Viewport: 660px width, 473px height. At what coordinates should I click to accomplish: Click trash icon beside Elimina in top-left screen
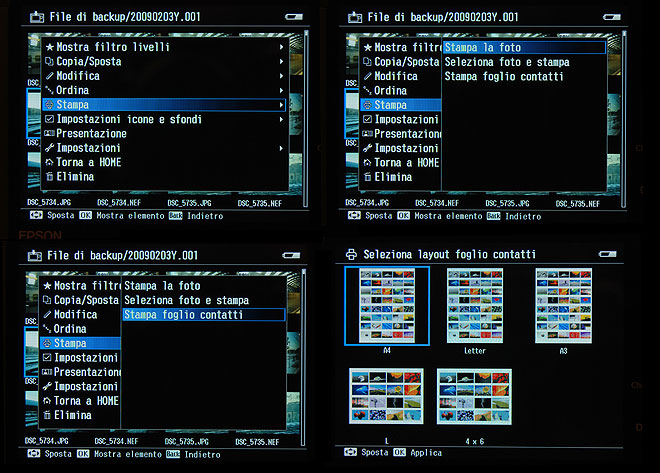tap(50, 177)
